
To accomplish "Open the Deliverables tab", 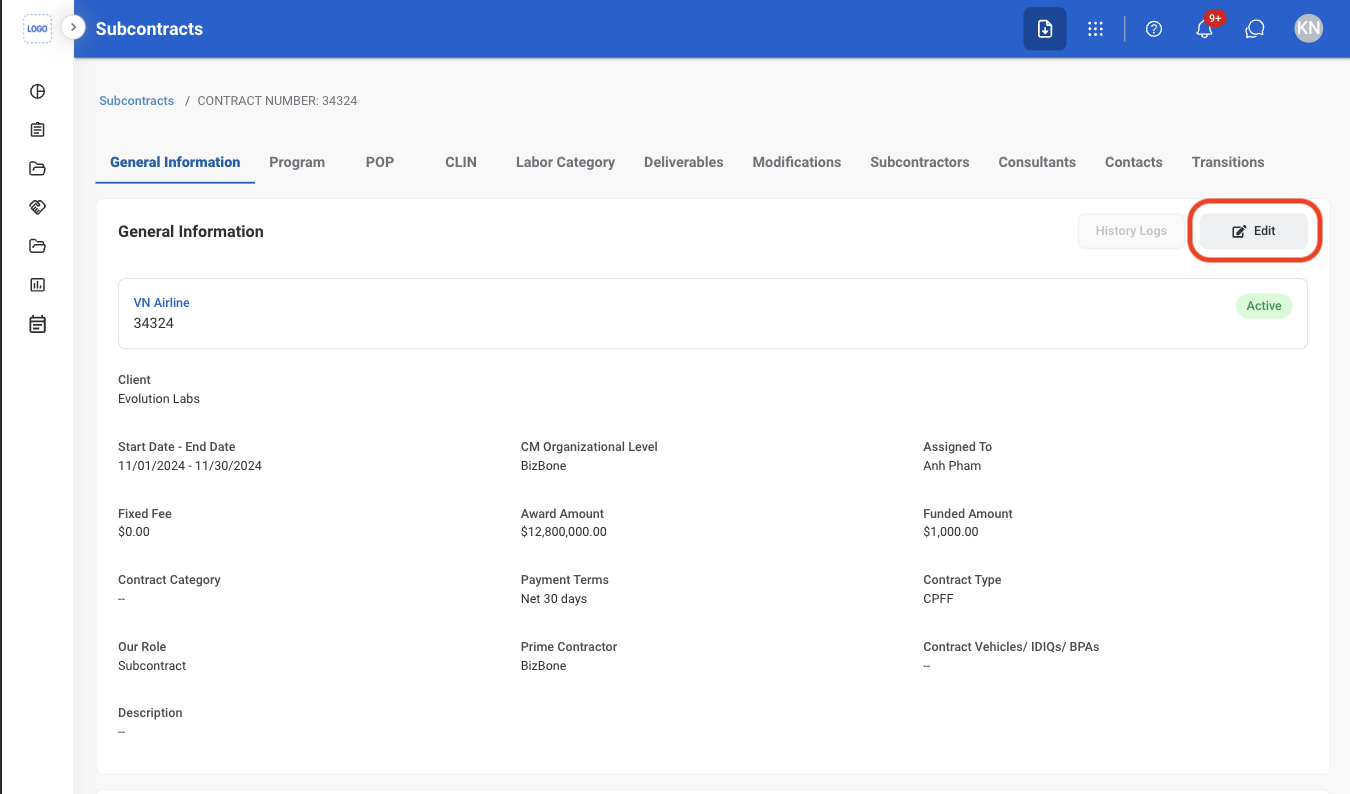I will (683, 162).
